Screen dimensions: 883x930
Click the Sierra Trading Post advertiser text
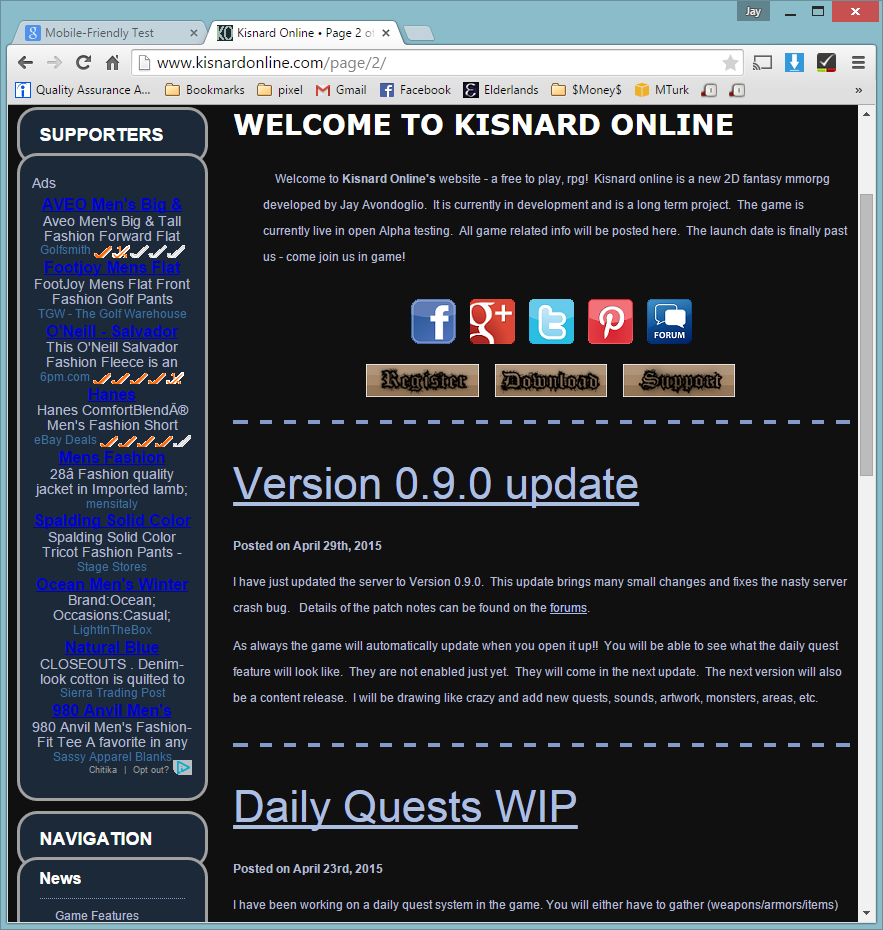point(112,693)
